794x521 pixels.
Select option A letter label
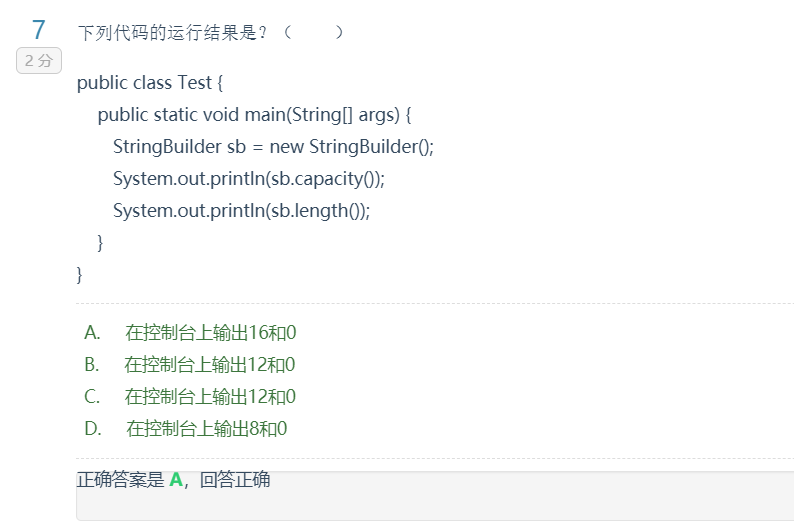(x=92, y=333)
